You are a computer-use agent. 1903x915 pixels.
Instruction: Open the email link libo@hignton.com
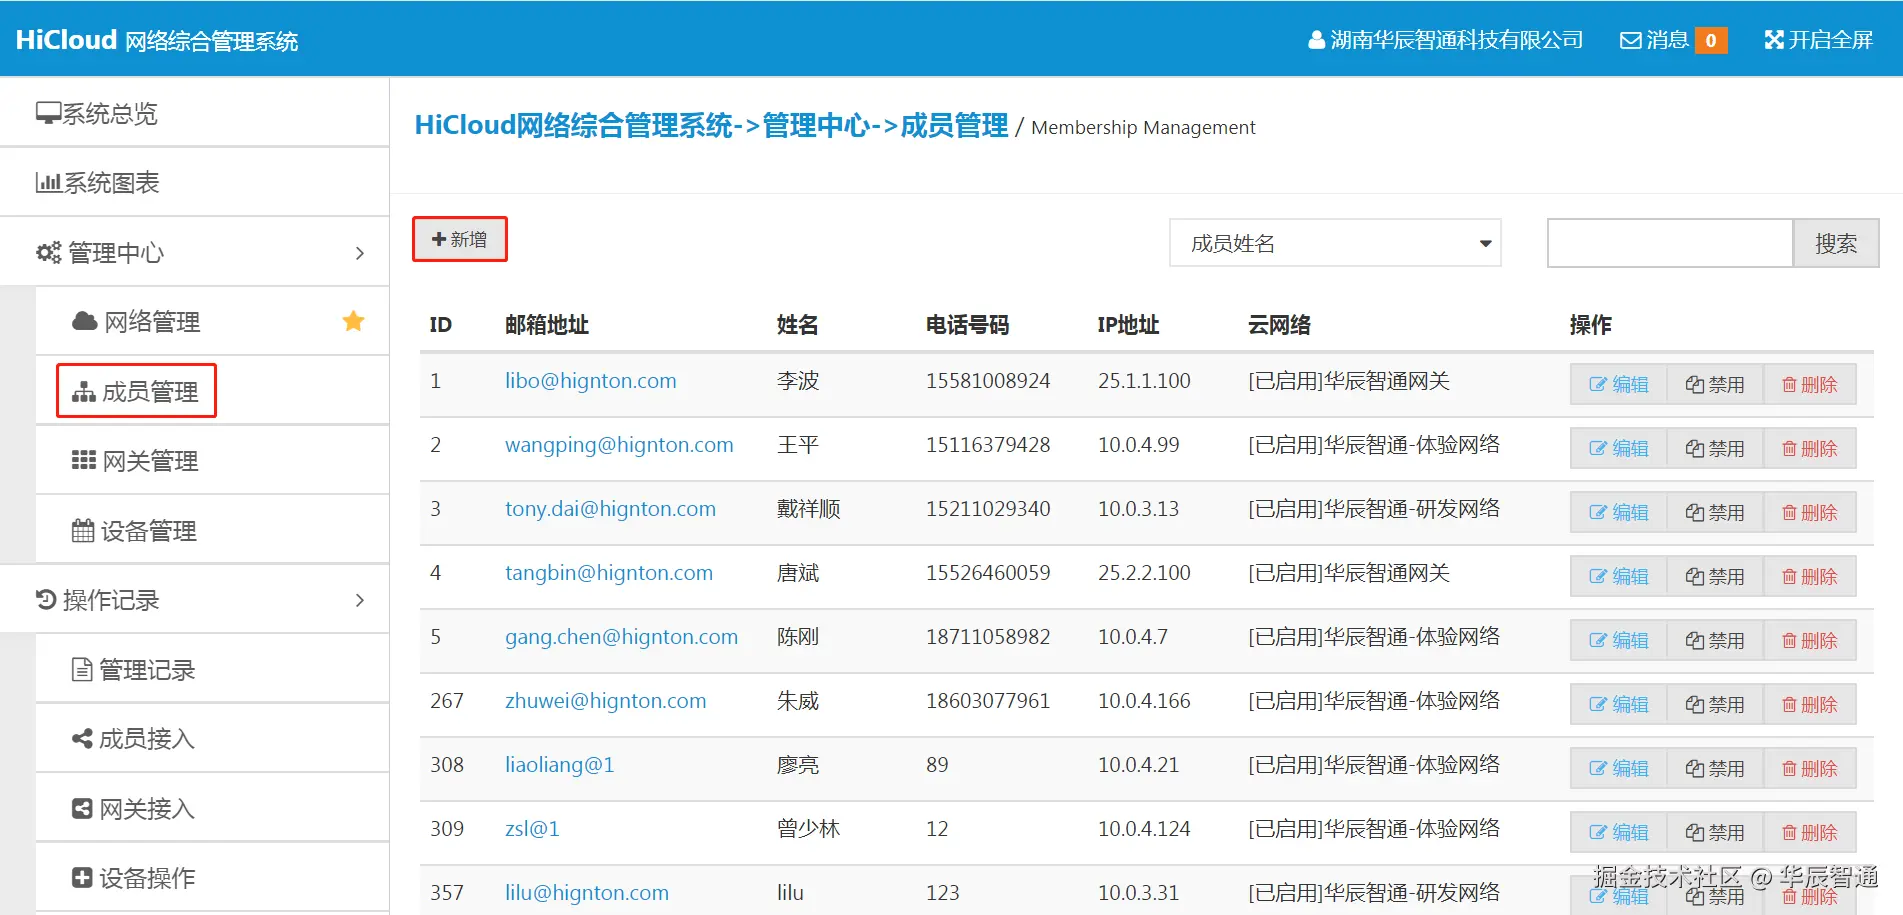(x=590, y=381)
